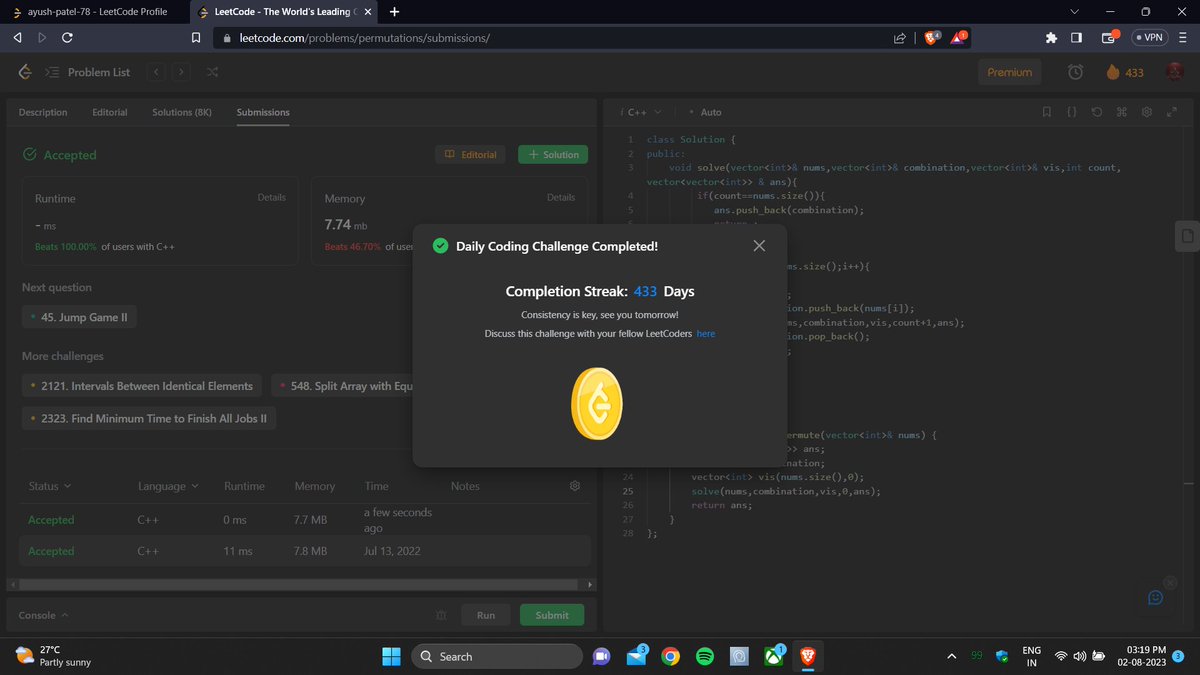The image size is (1200, 675).
Task: Open Spotify from the taskbar
Action: coord(704,656)
